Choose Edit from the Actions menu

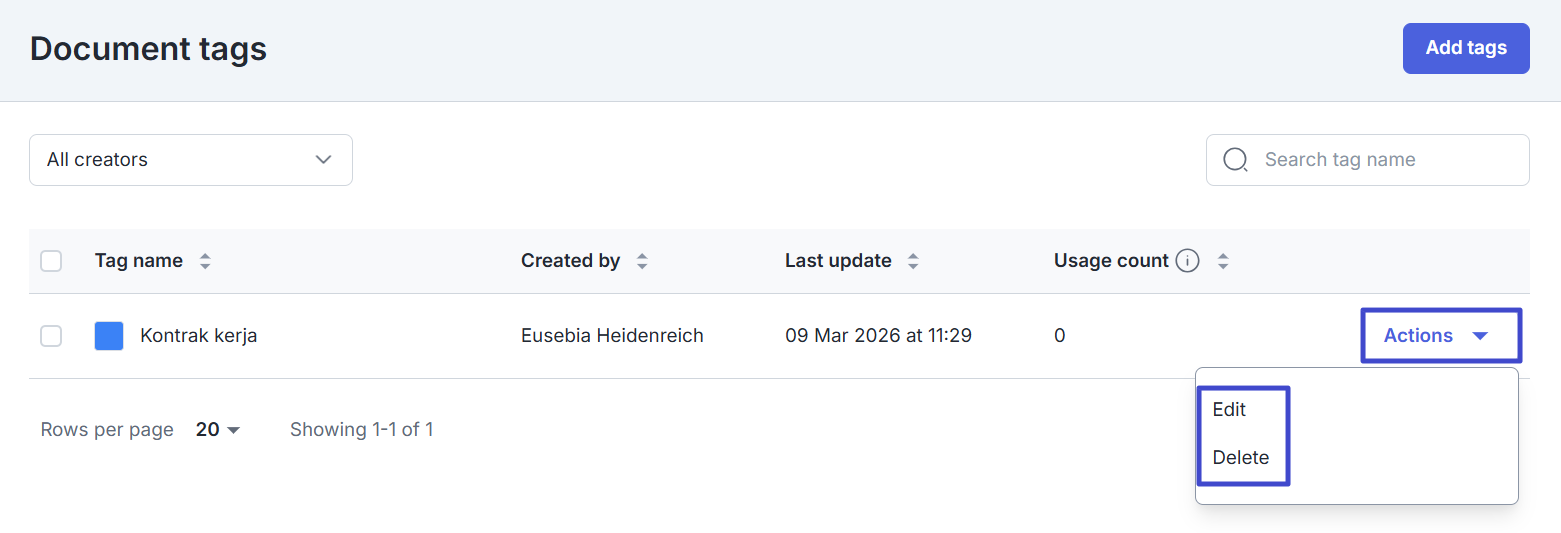[x=1229, y=410]
